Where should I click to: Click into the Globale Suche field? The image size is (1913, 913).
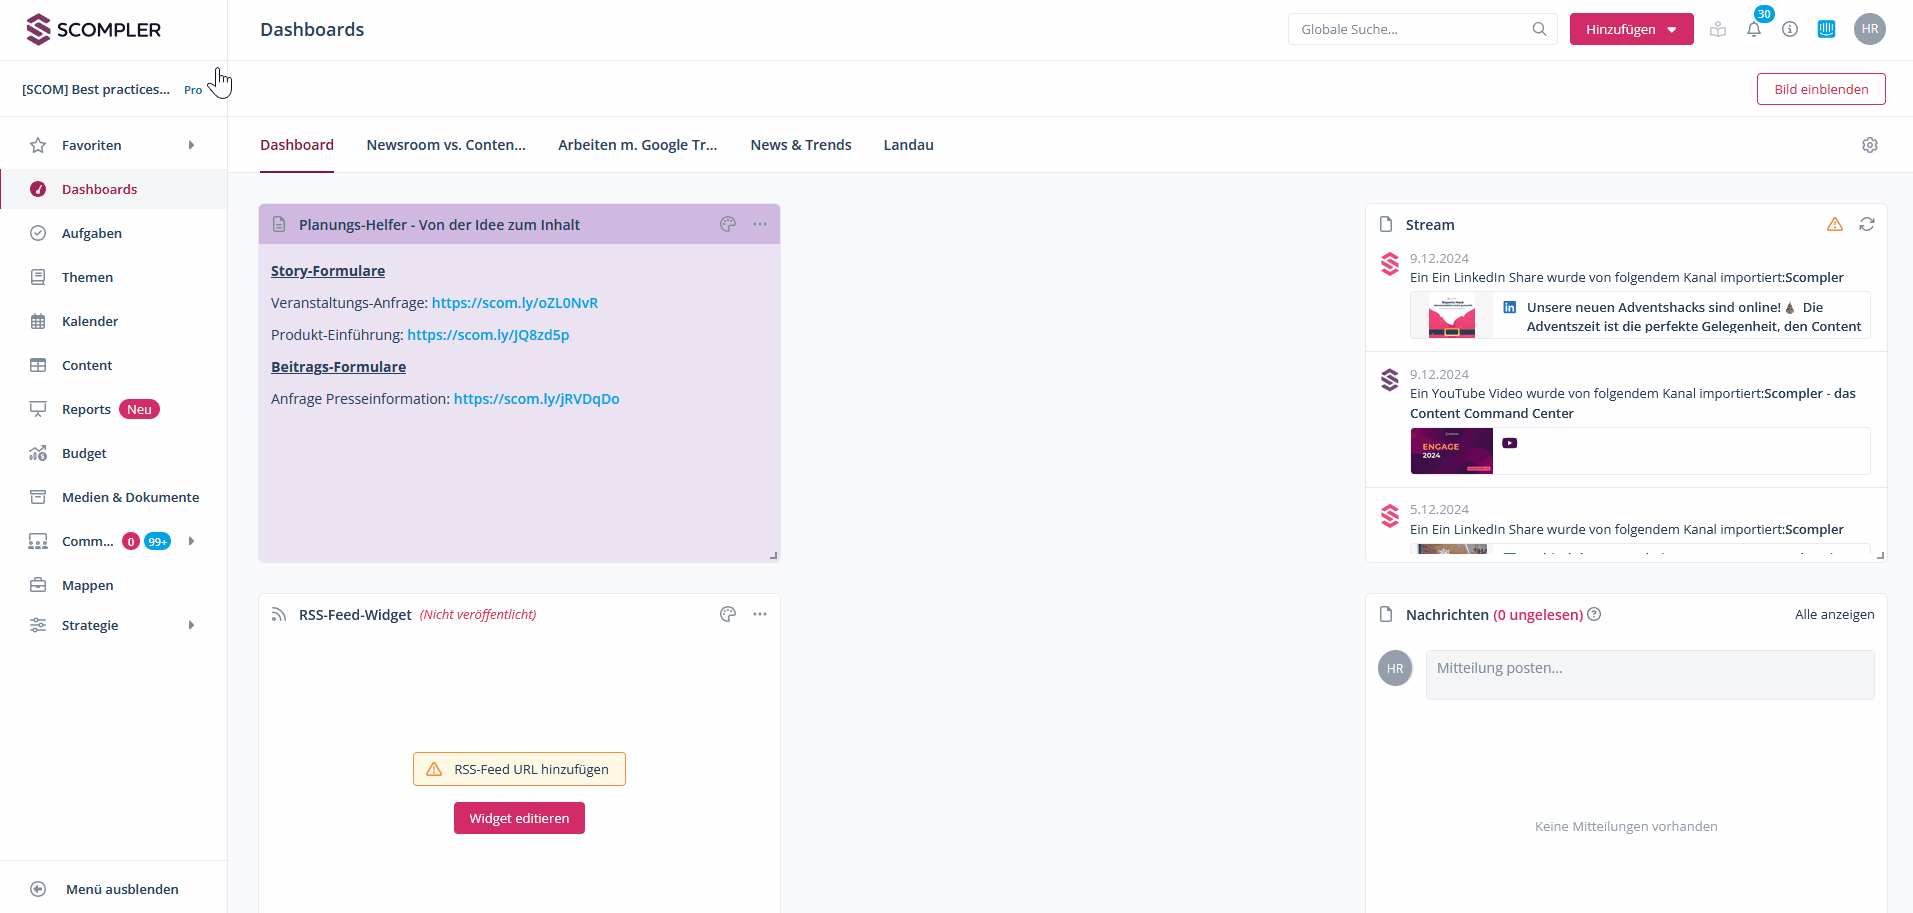coord(1410,29)
